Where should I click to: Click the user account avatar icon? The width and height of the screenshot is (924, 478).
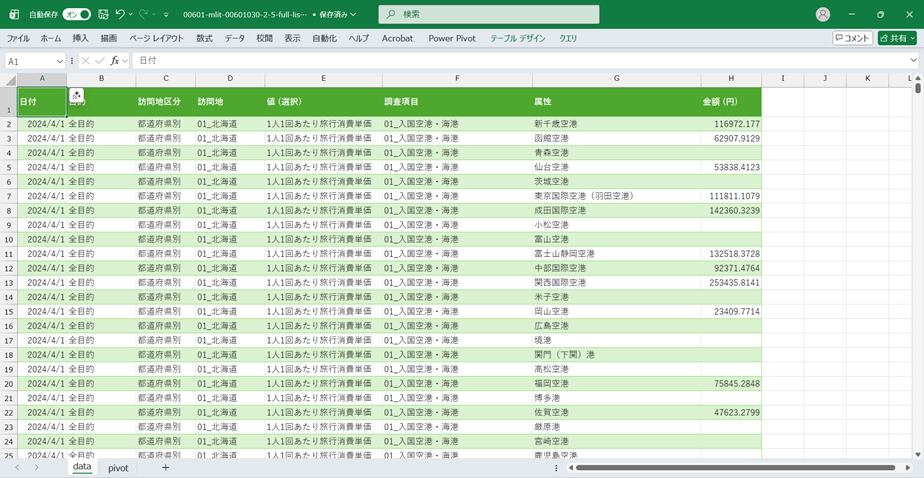pos(823,15)
